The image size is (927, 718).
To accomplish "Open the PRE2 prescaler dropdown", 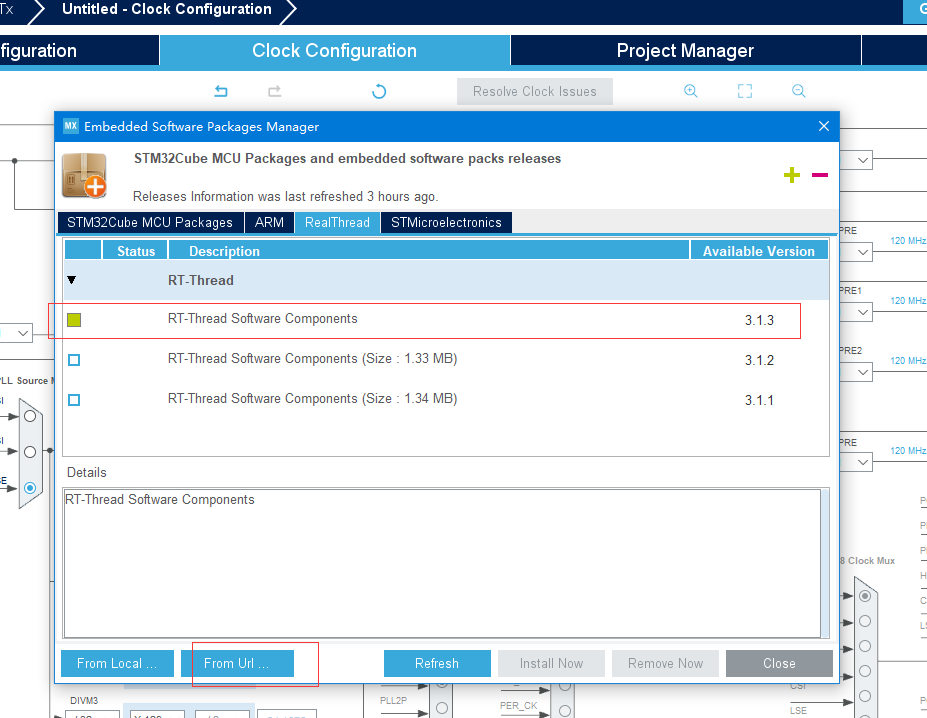I will 863,372.
